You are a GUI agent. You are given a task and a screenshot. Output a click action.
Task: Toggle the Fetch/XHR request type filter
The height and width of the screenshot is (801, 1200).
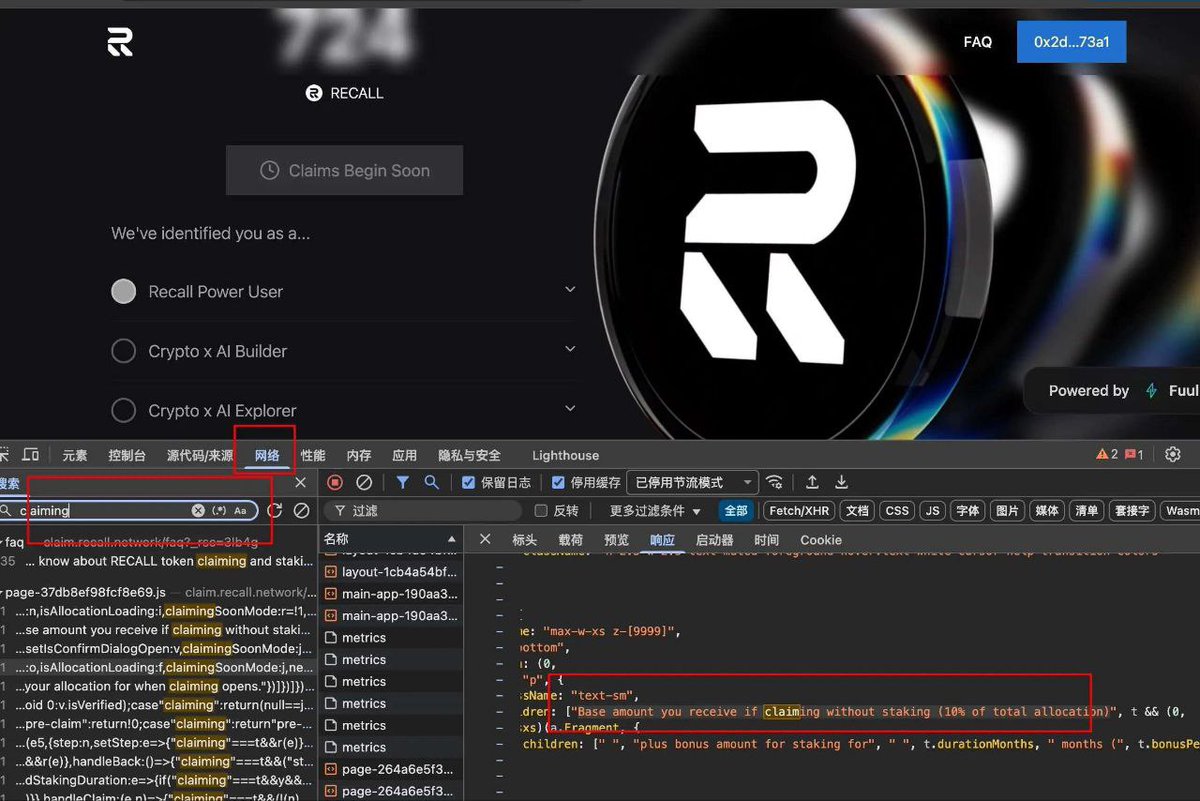pos(798,510)
